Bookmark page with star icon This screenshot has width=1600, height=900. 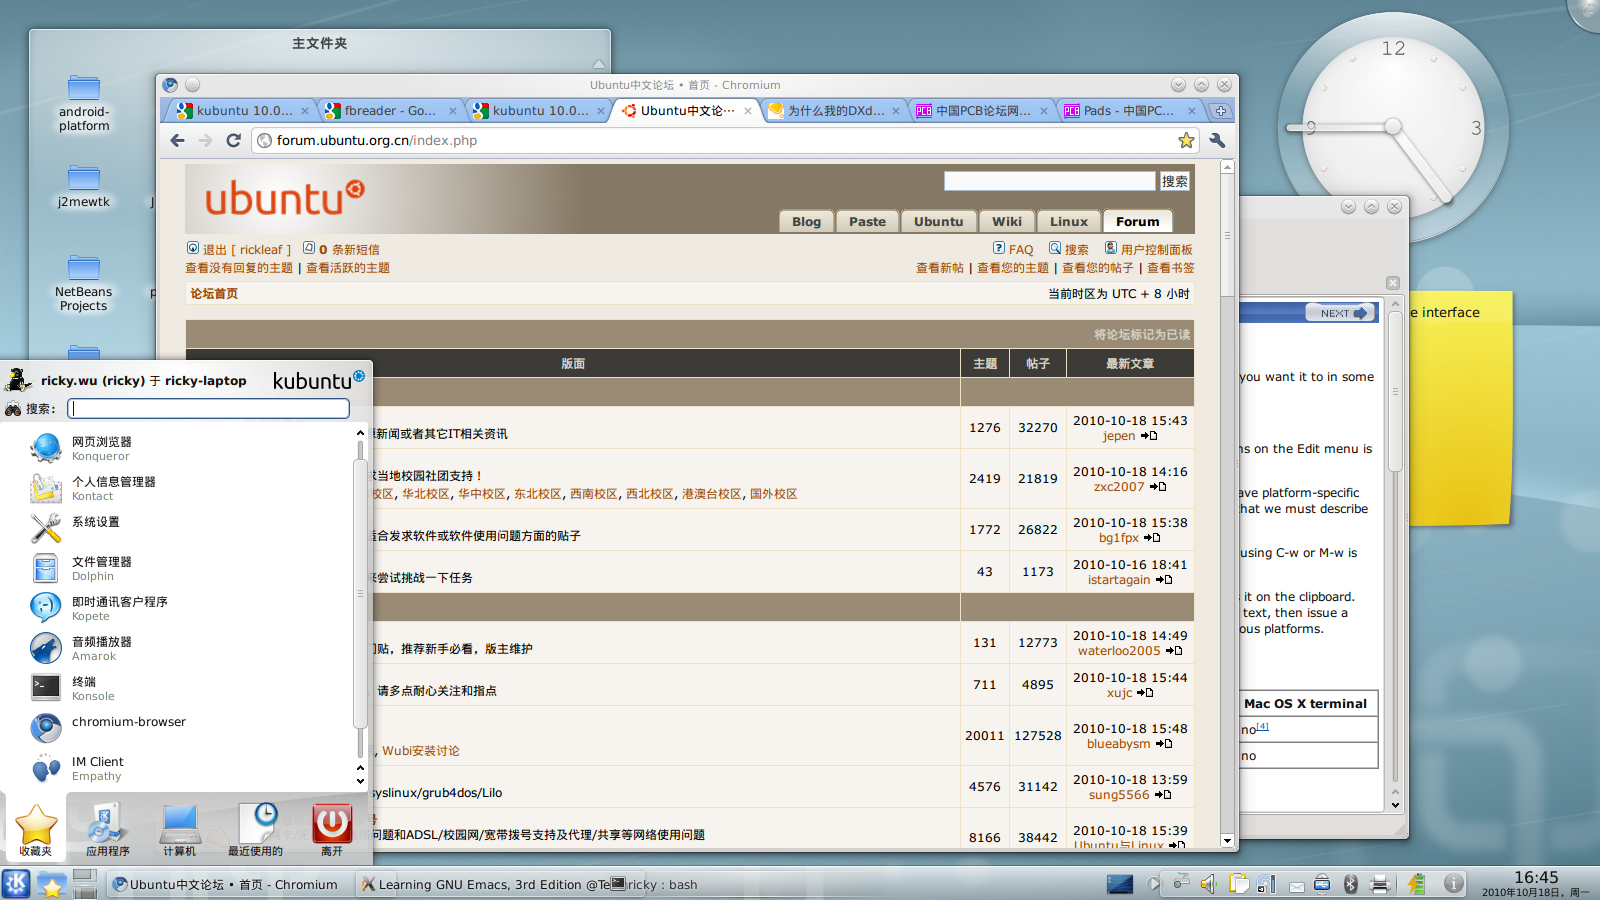pos(1186,140)
